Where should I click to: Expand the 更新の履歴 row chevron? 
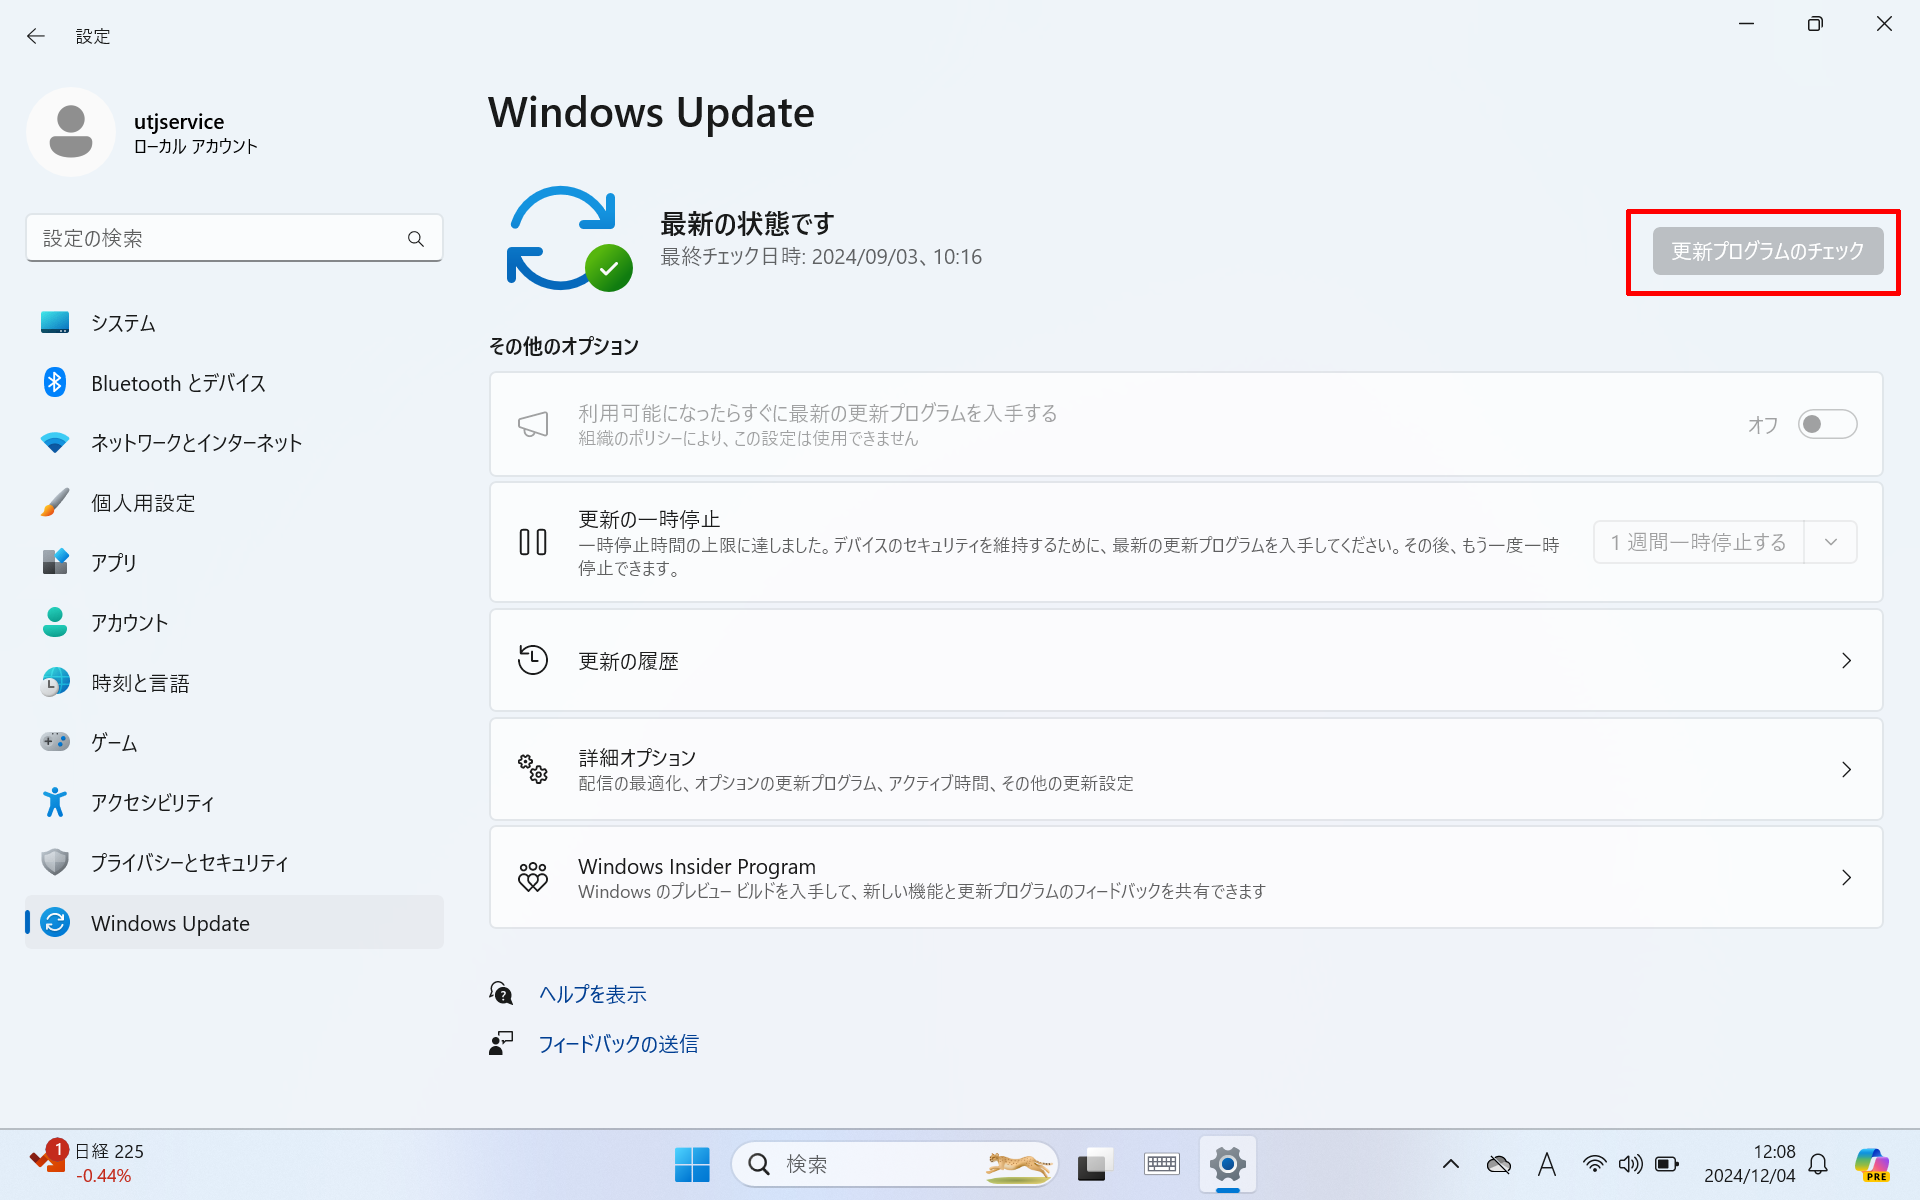1846,661
